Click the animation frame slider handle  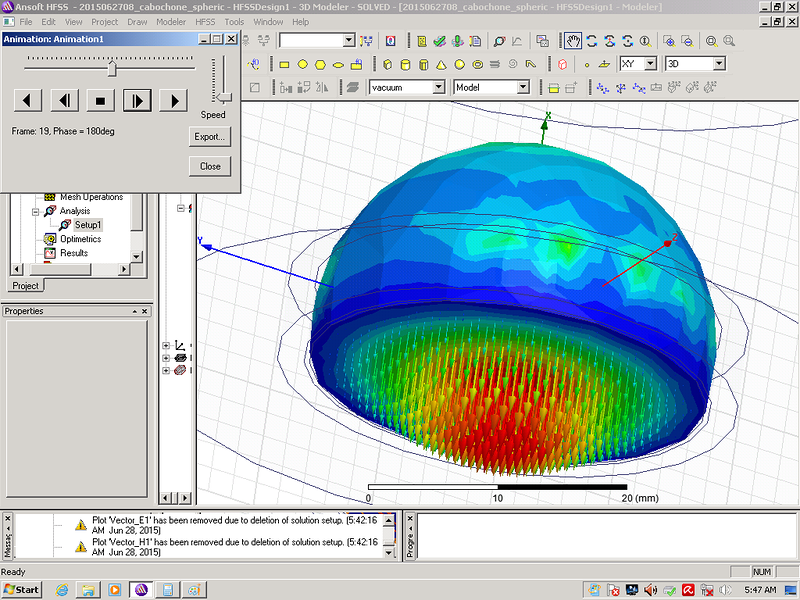(x=112, y=67)
